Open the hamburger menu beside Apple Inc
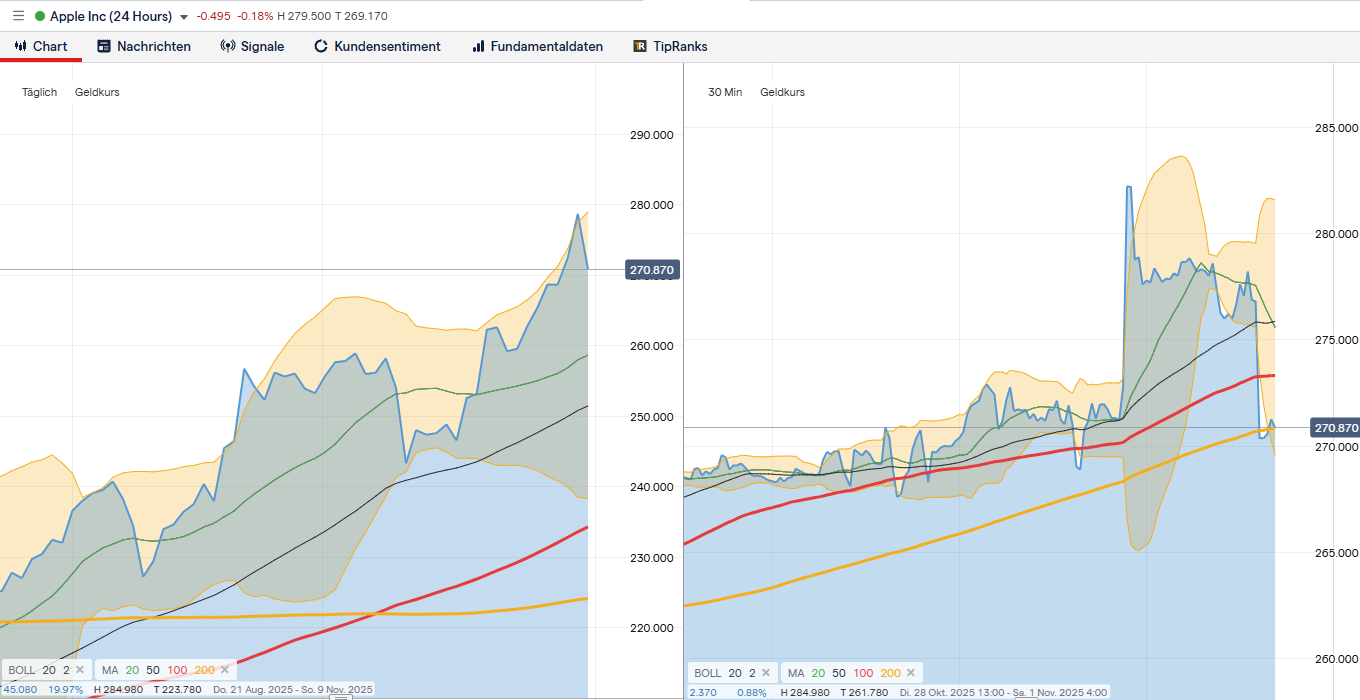Image resolution: width=1360 pixels, height=700 pixels. (18, 16)
